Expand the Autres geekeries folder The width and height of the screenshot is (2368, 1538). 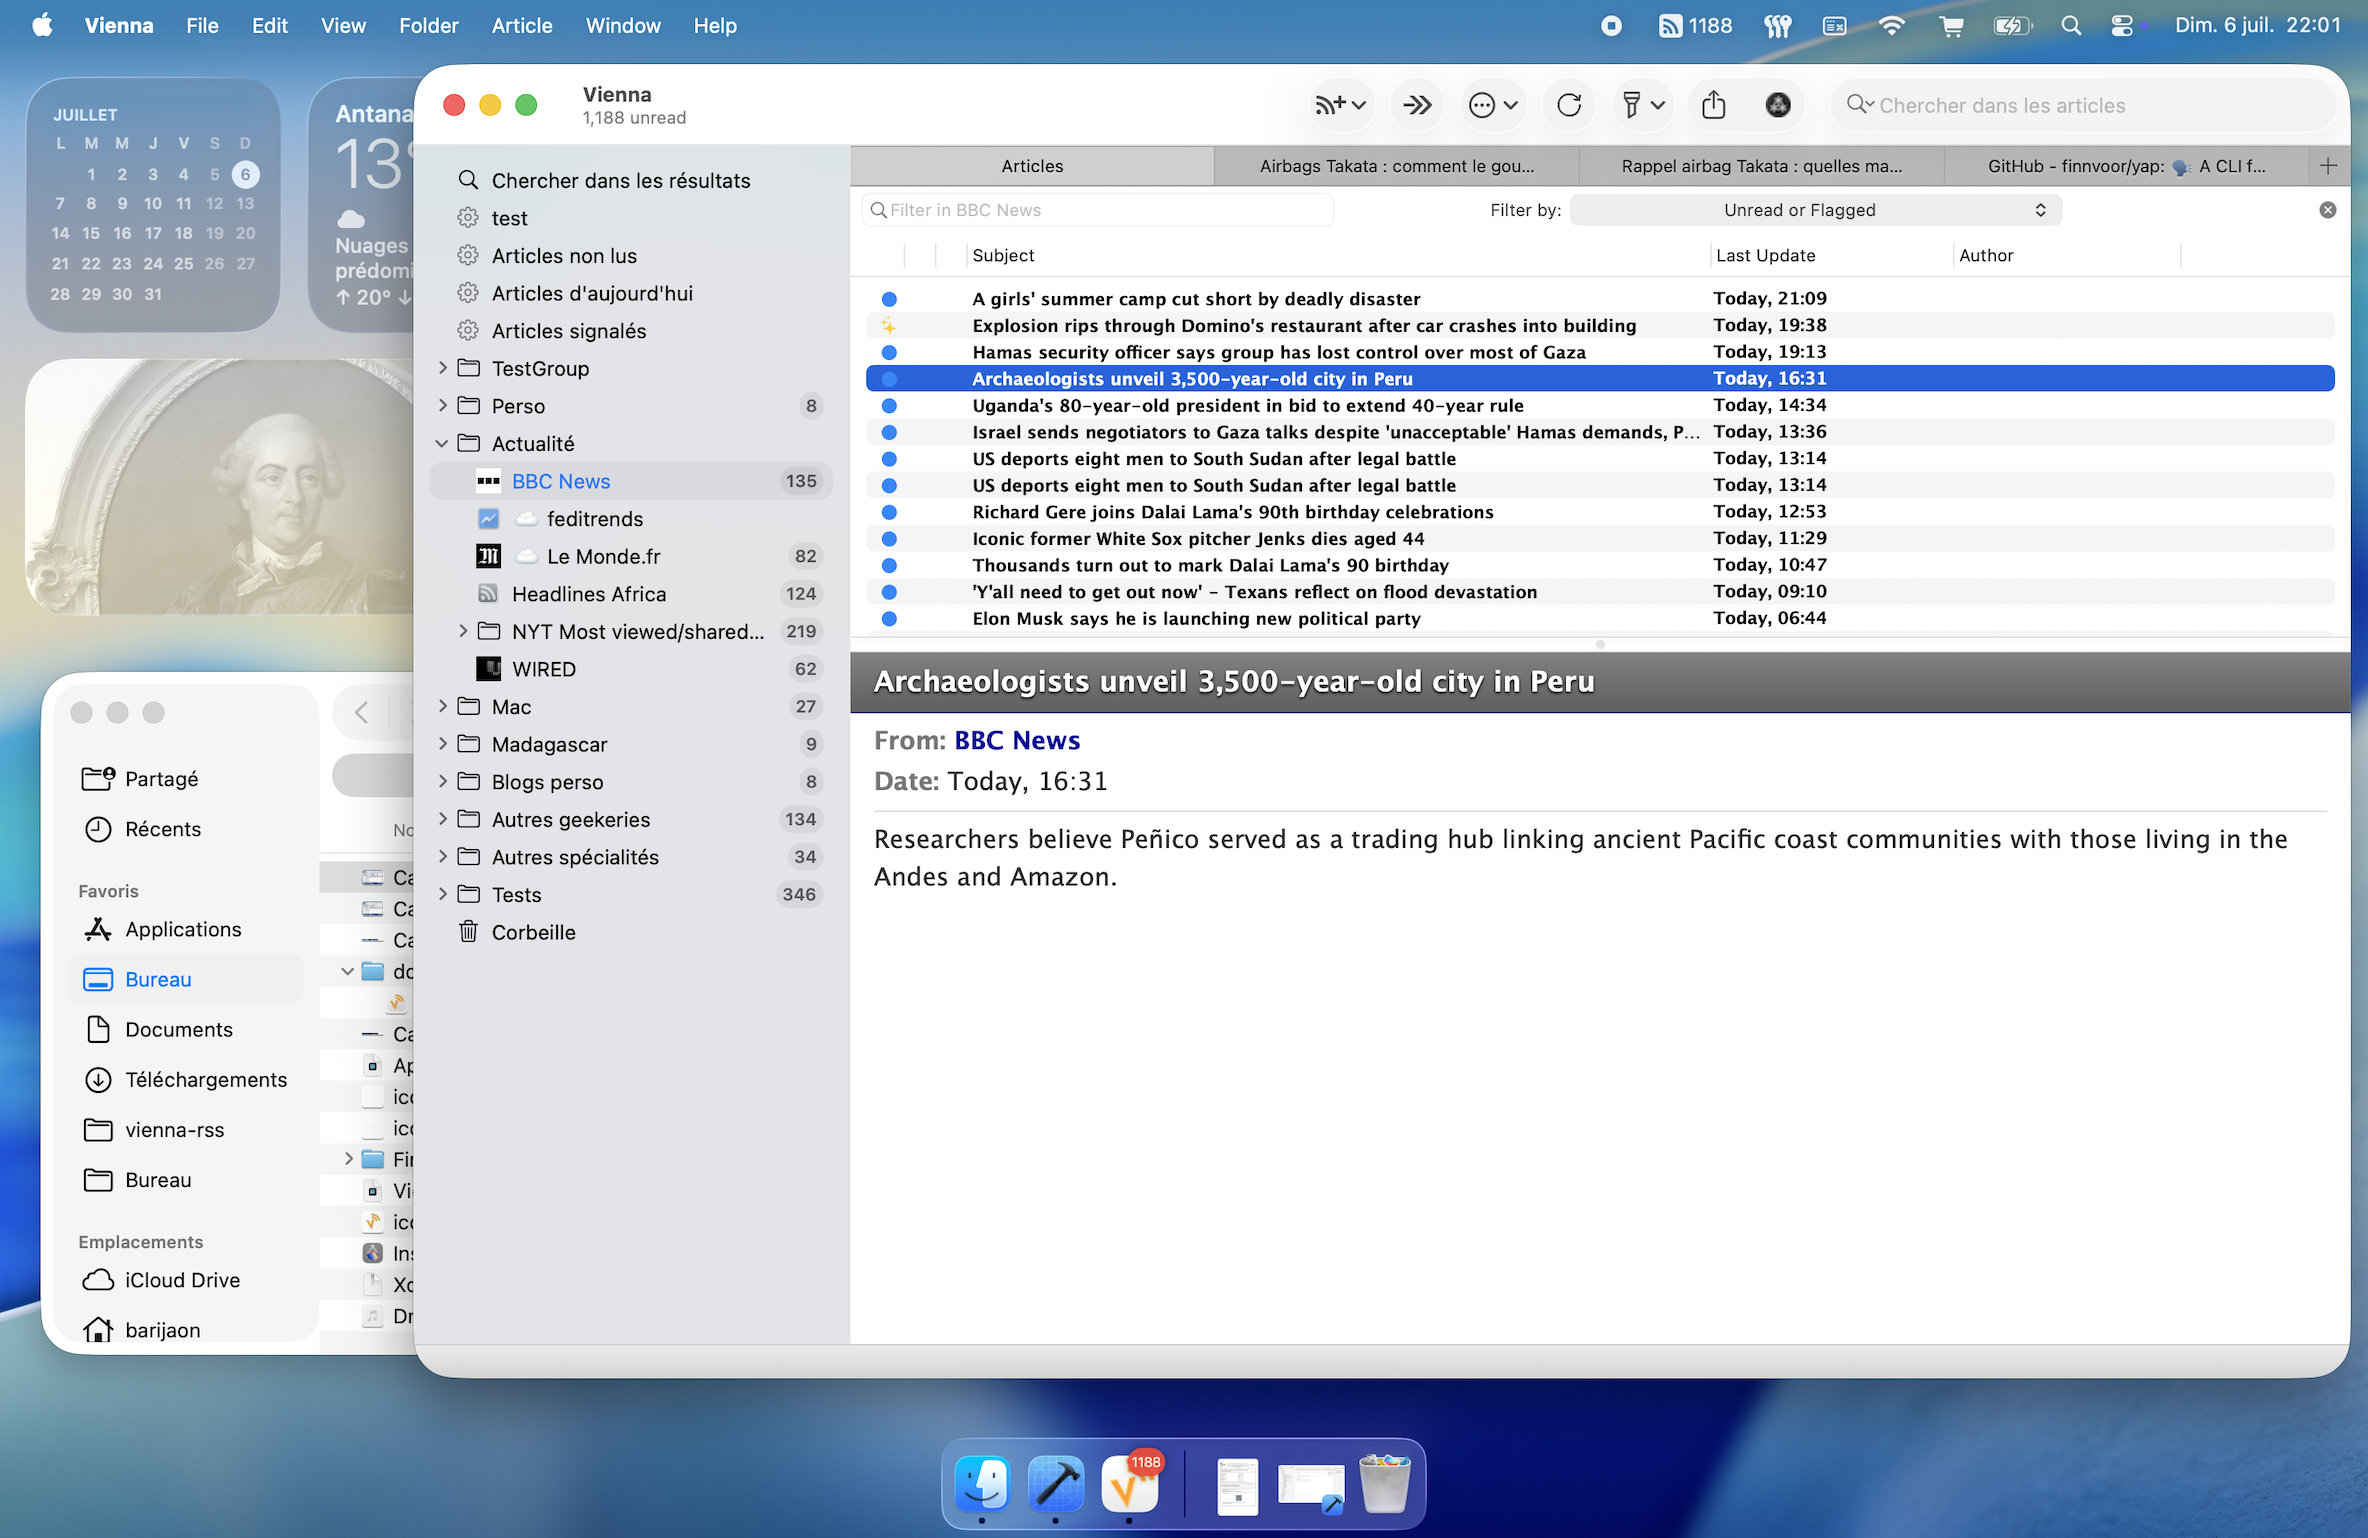(x=442, y=819)
